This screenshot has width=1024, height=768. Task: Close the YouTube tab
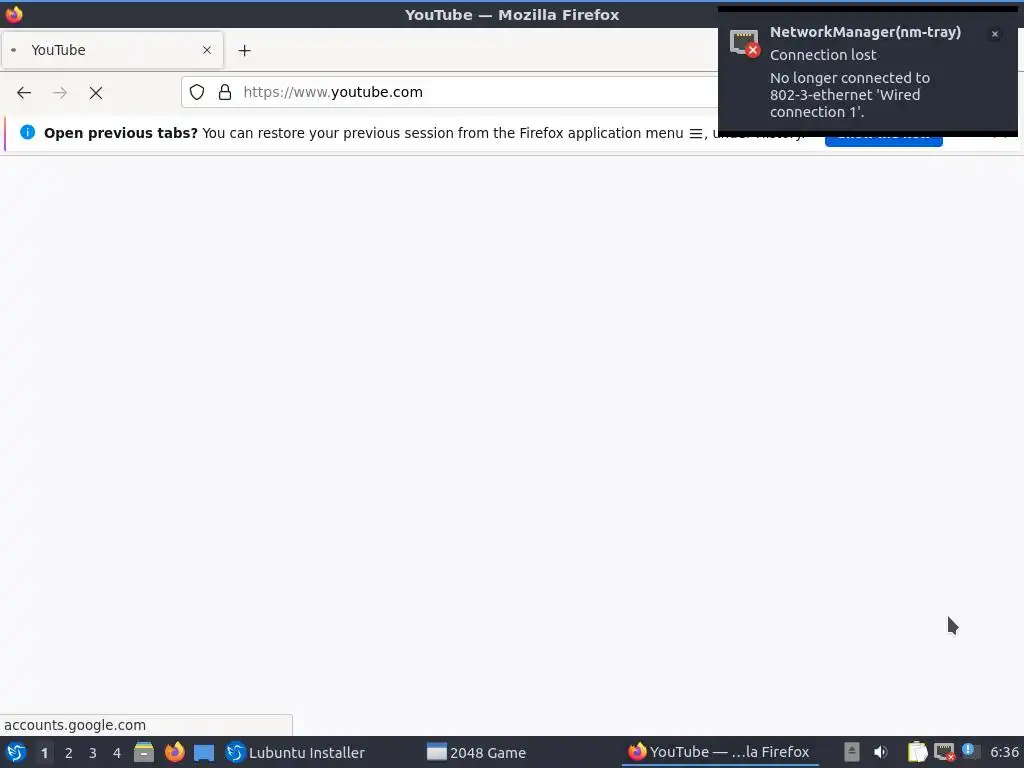point(207,50)
